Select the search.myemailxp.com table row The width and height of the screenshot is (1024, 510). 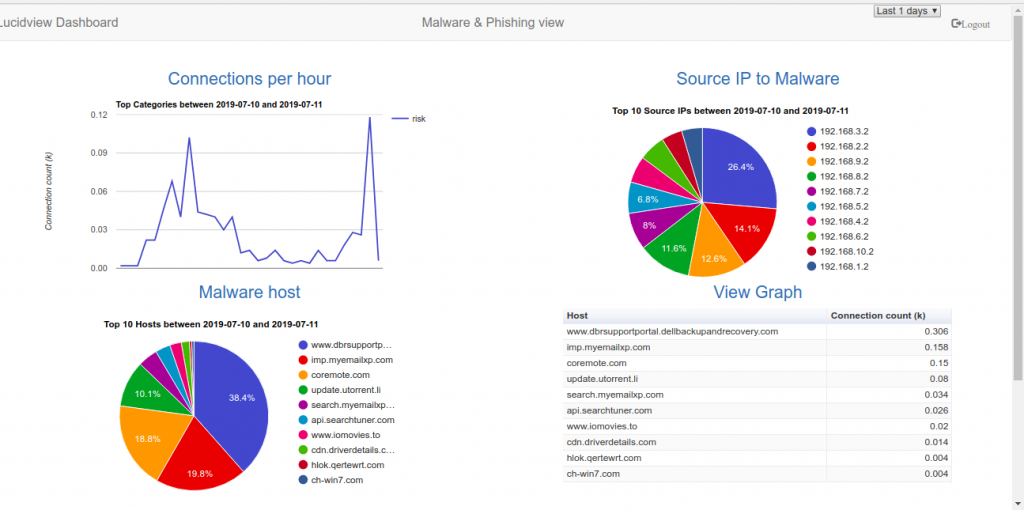point(758,395)
